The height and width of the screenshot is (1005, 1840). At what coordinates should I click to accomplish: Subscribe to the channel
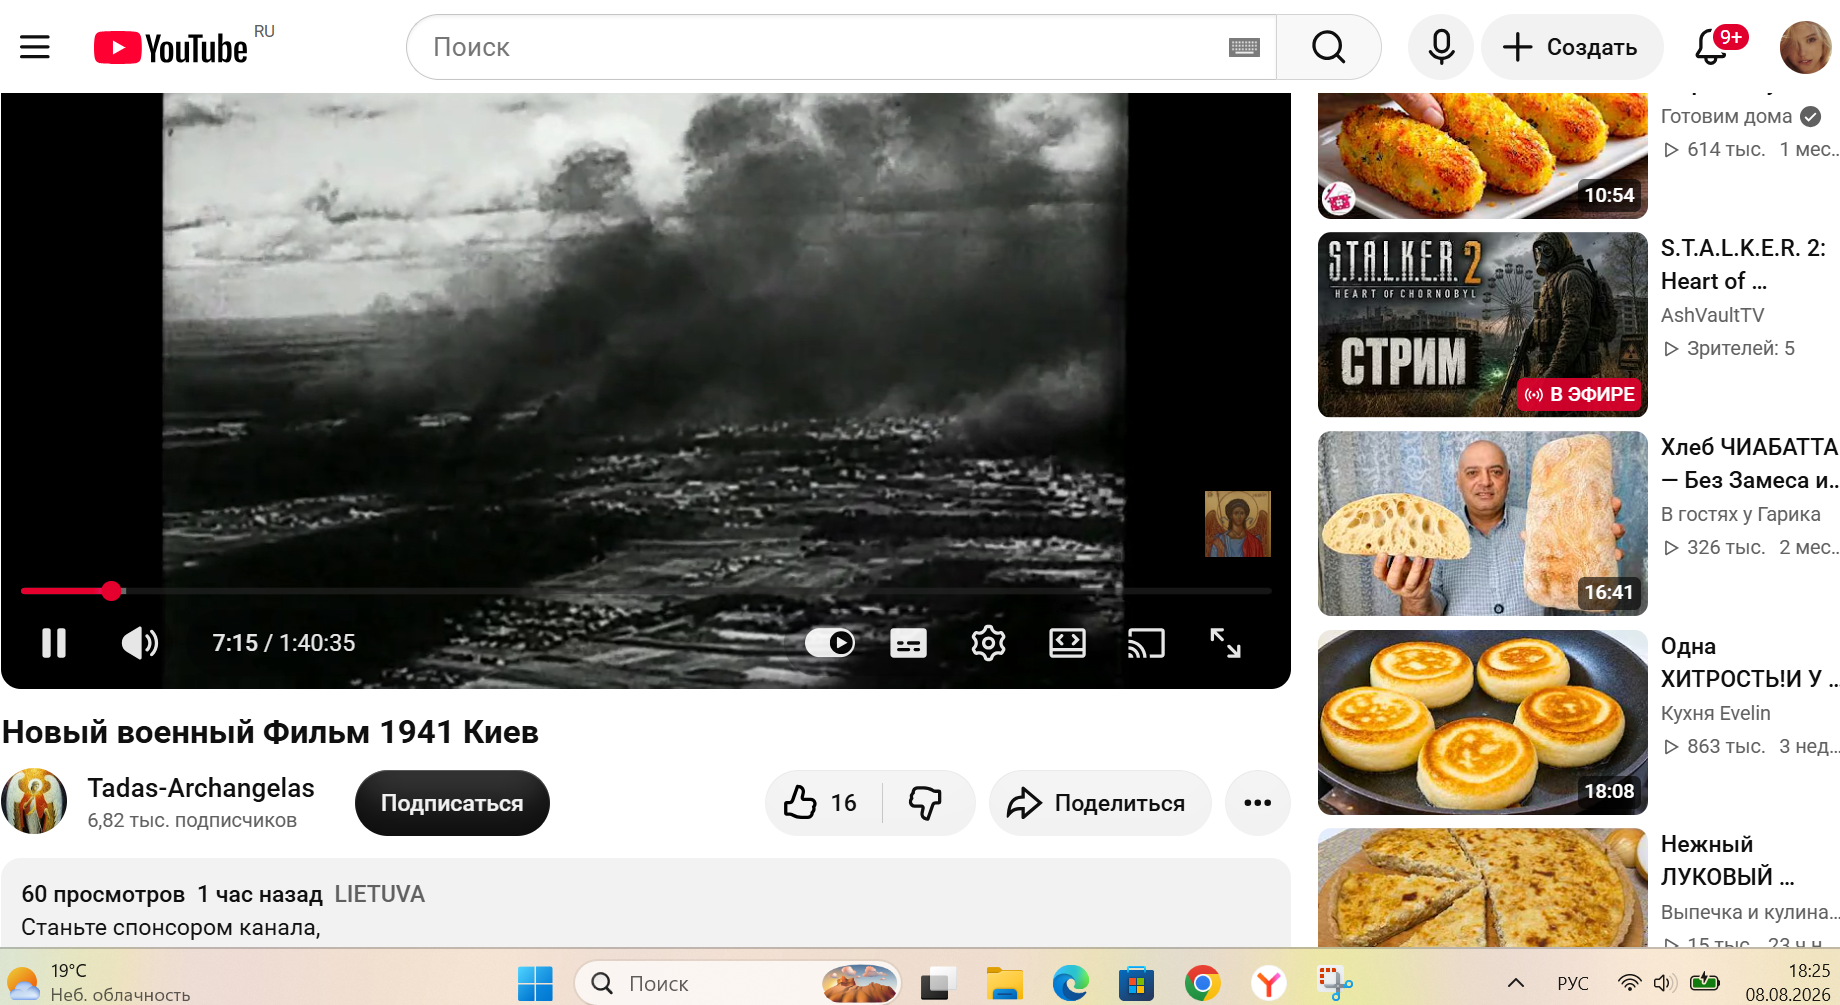(452, 803)
